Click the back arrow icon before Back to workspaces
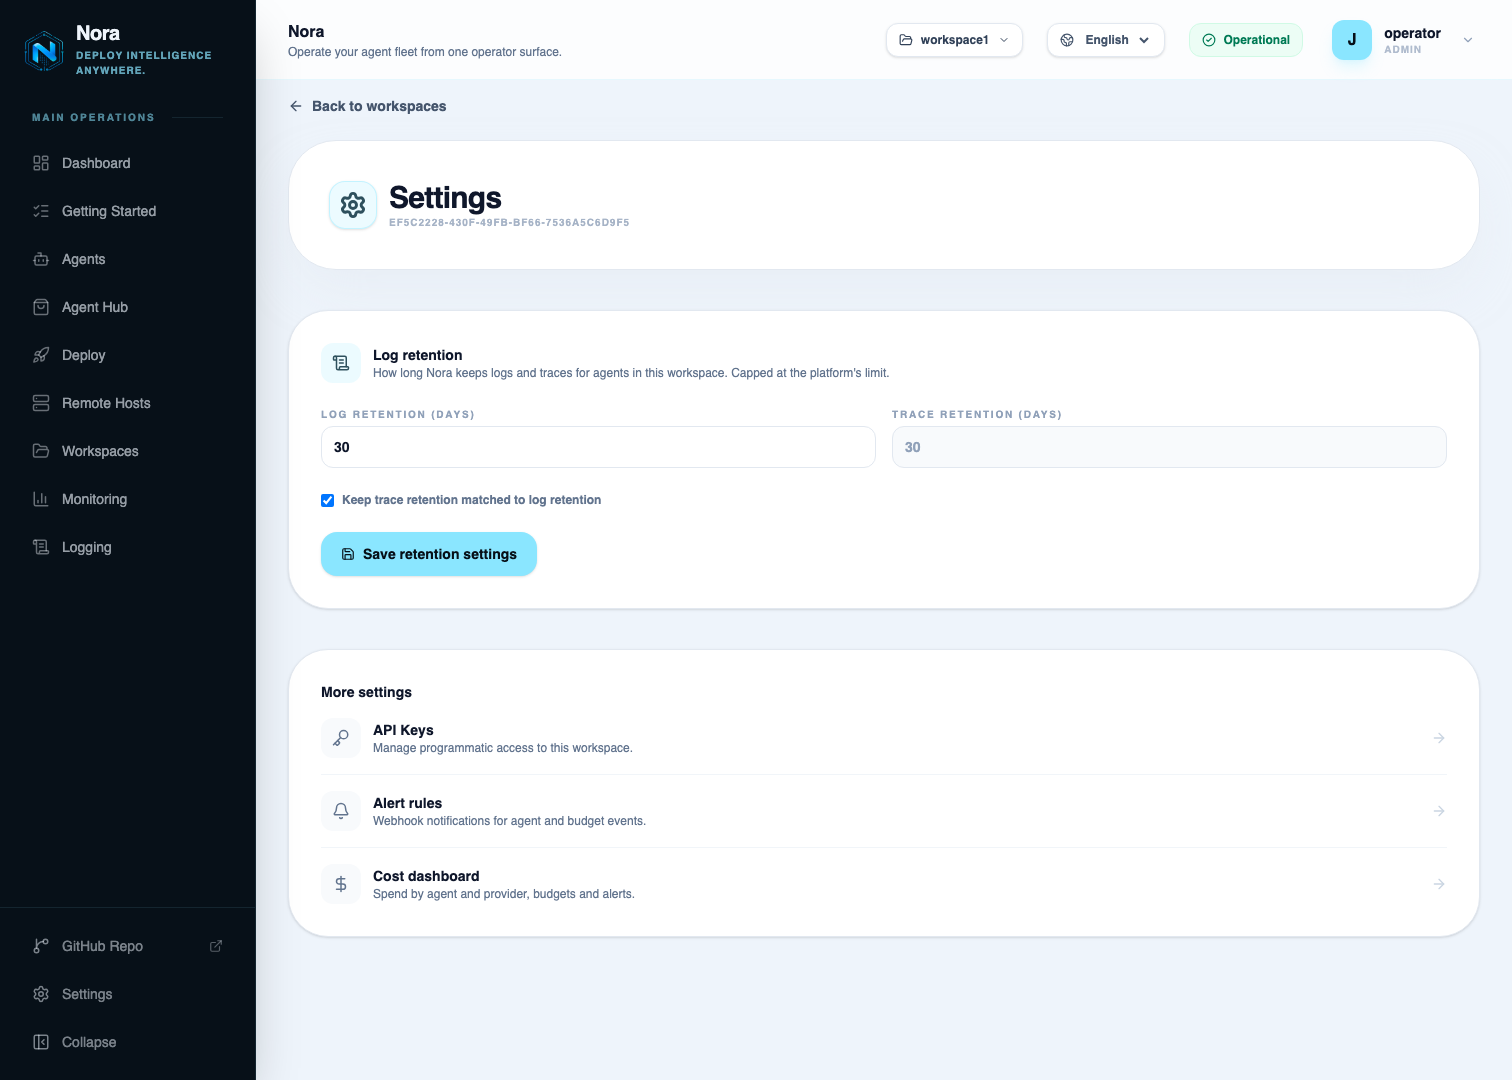The image size is (1512, 1080). [x=296, y=106]
